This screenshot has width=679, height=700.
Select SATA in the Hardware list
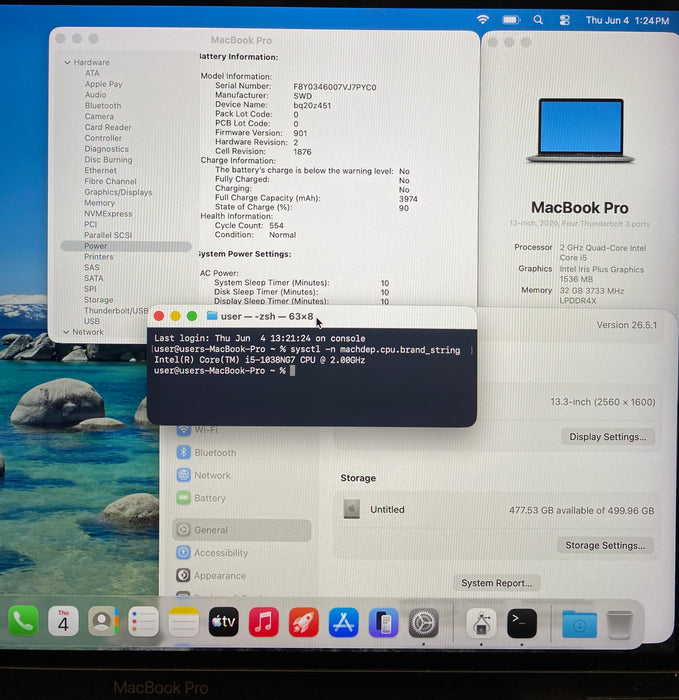coord(93,278)
